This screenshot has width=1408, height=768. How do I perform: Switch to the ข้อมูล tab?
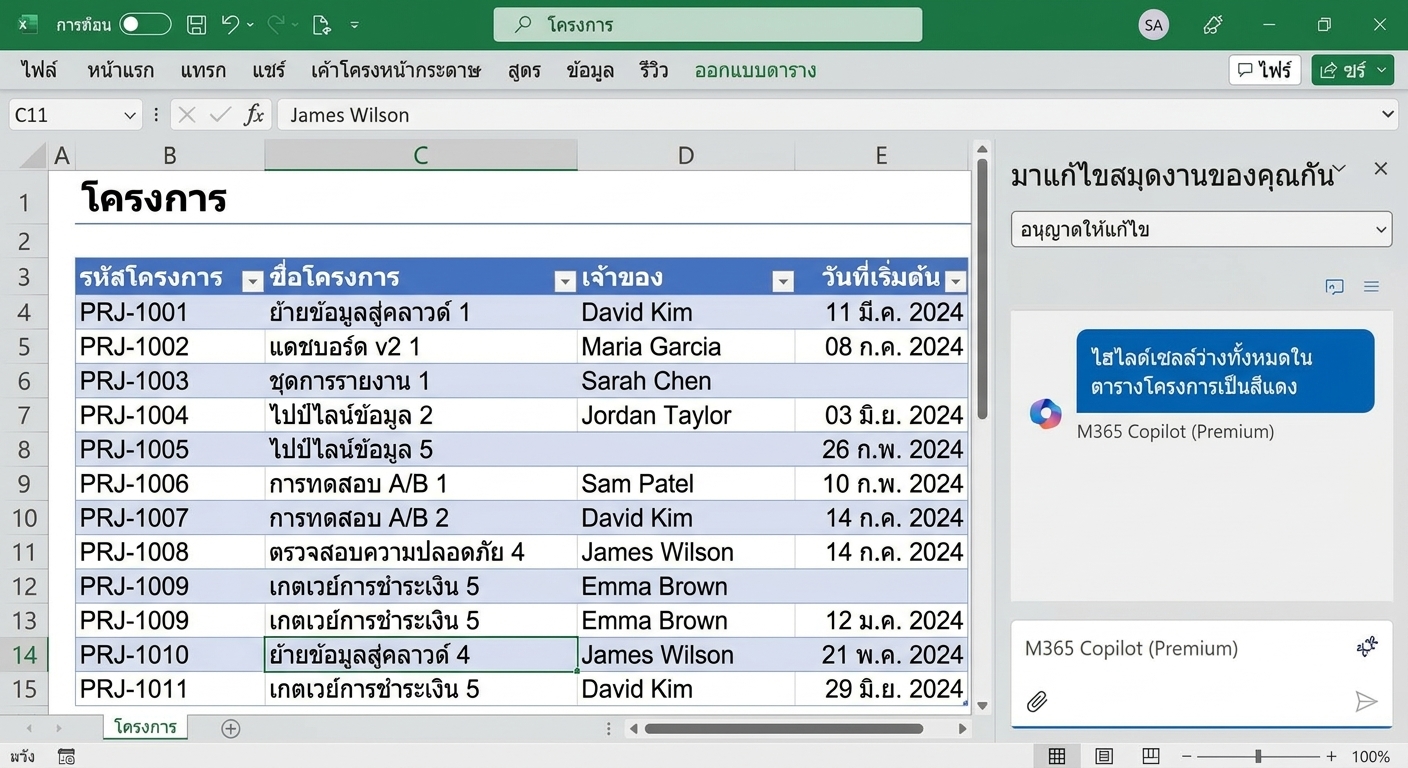[x=590, y=70]
